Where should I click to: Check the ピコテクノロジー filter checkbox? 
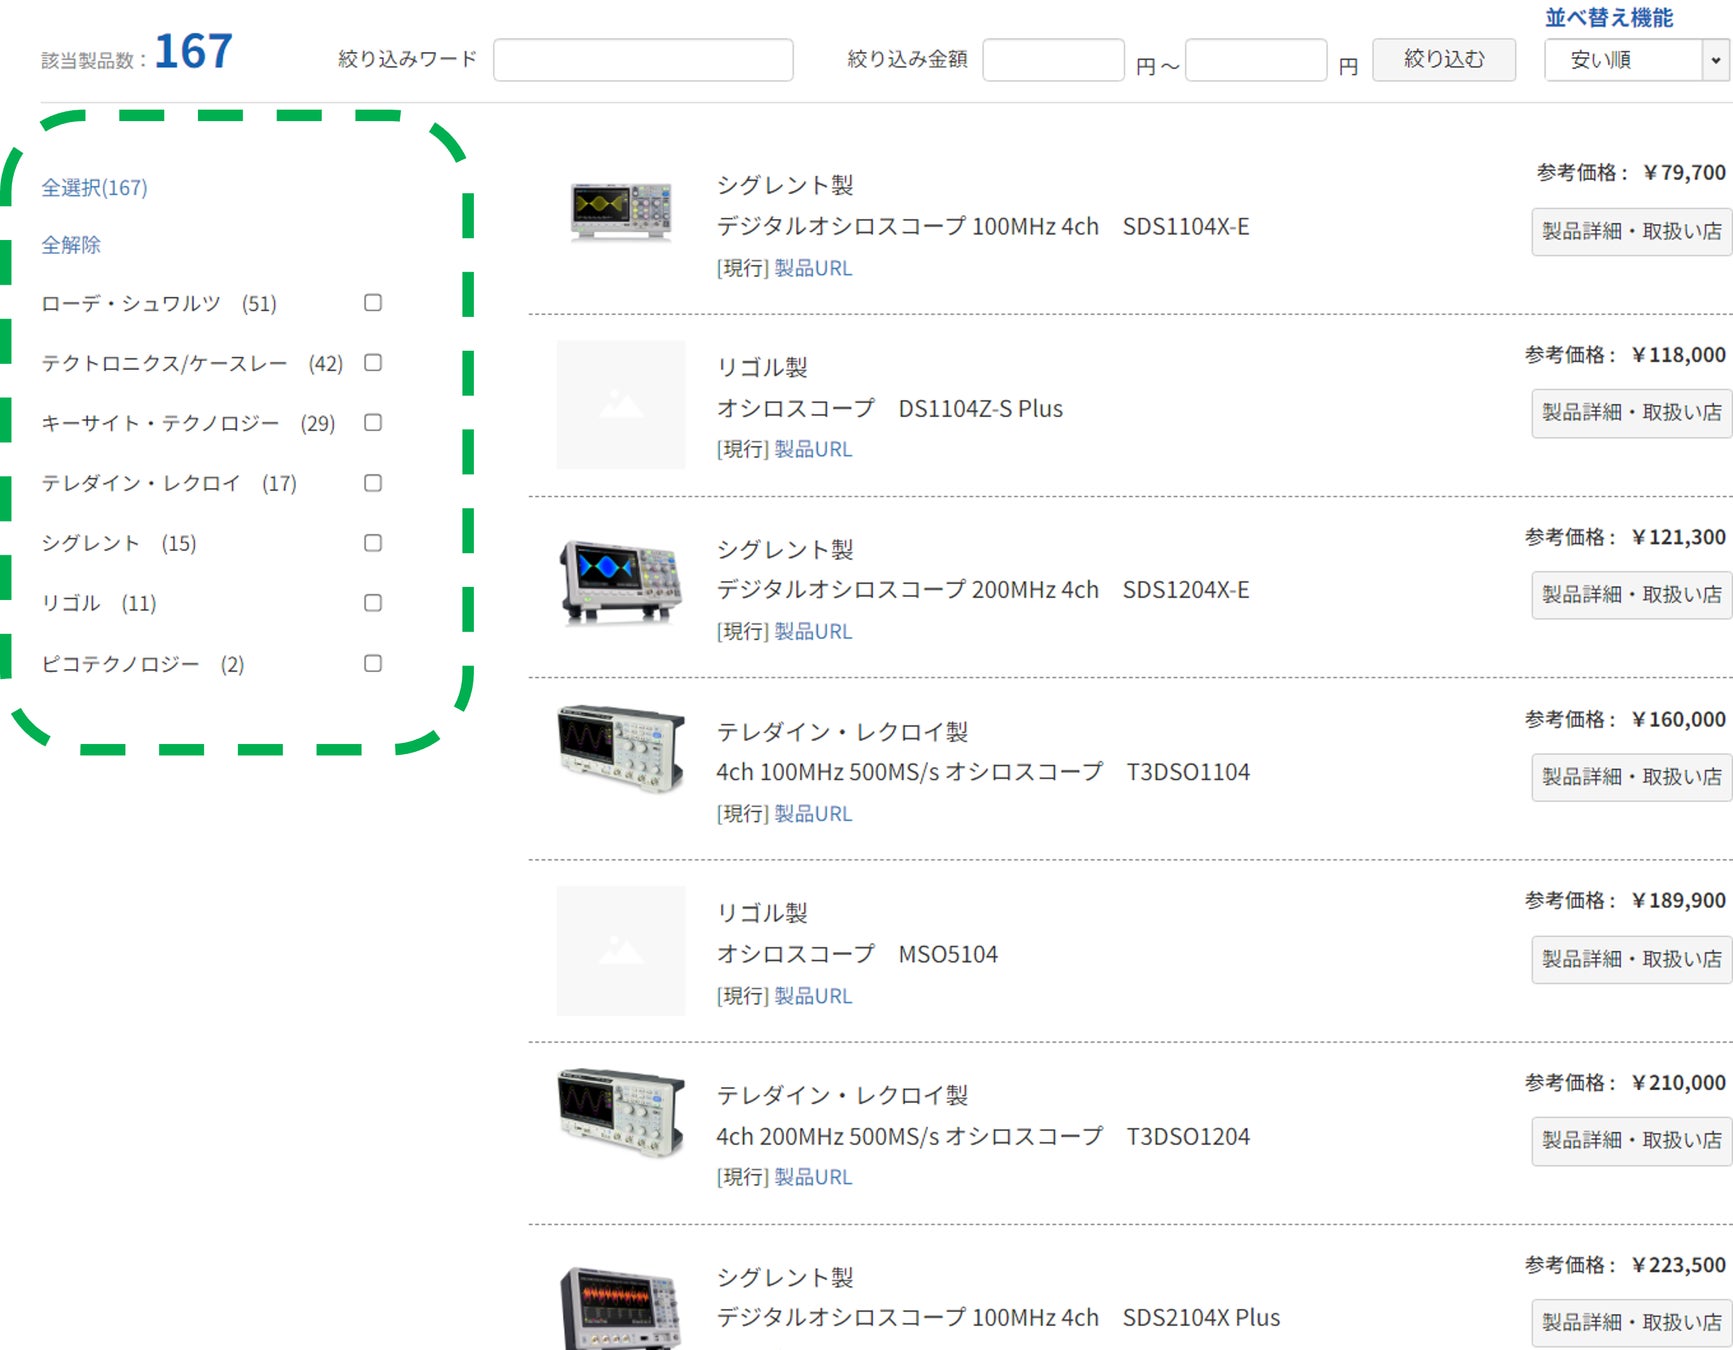pyautogui.click(x=373, y=663)
